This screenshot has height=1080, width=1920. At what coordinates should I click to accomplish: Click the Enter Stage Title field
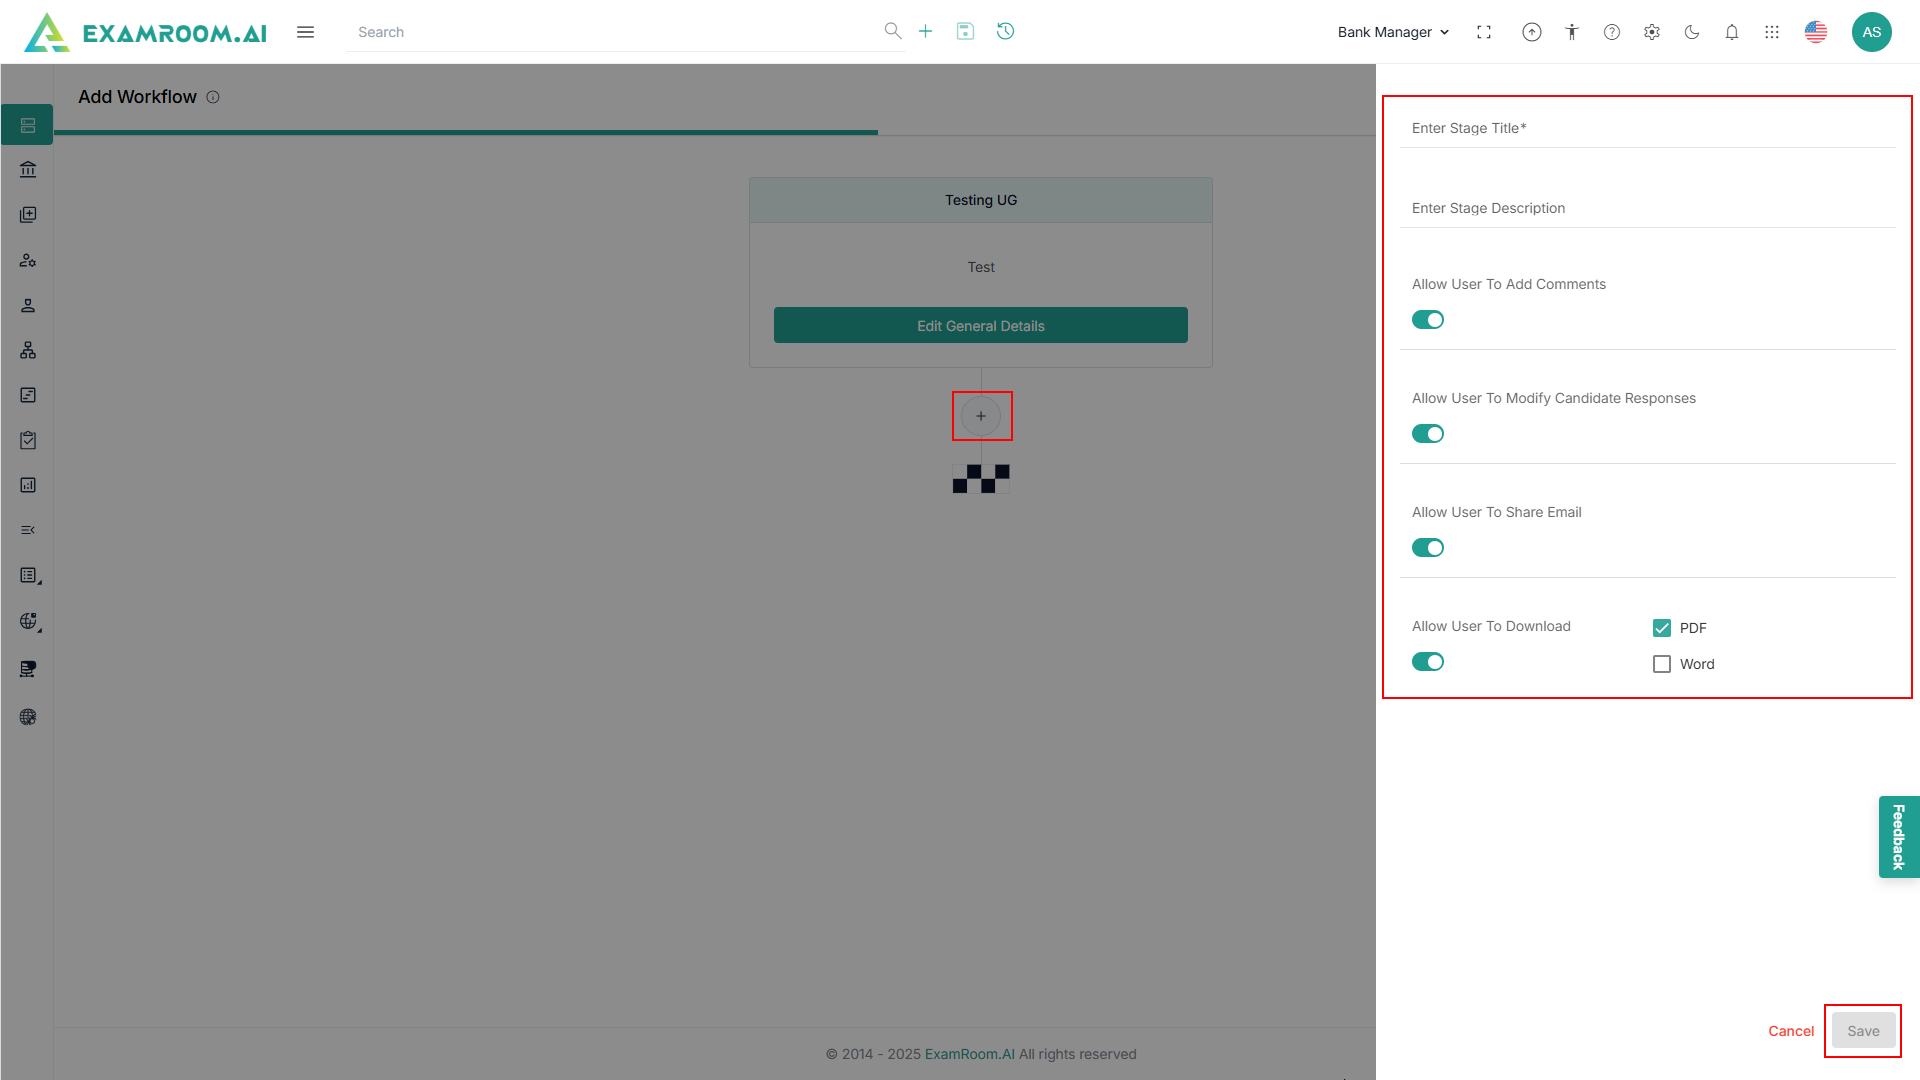click(x=1646, y=129)
